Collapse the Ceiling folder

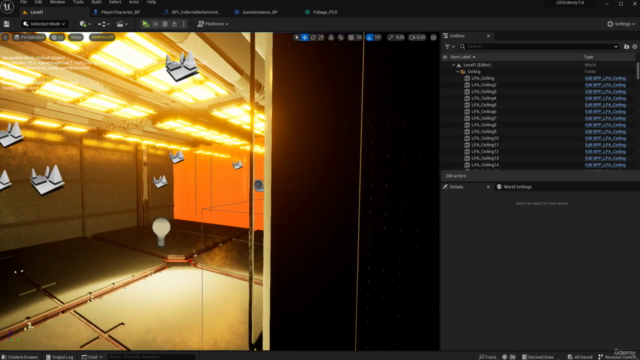(458, 71)
